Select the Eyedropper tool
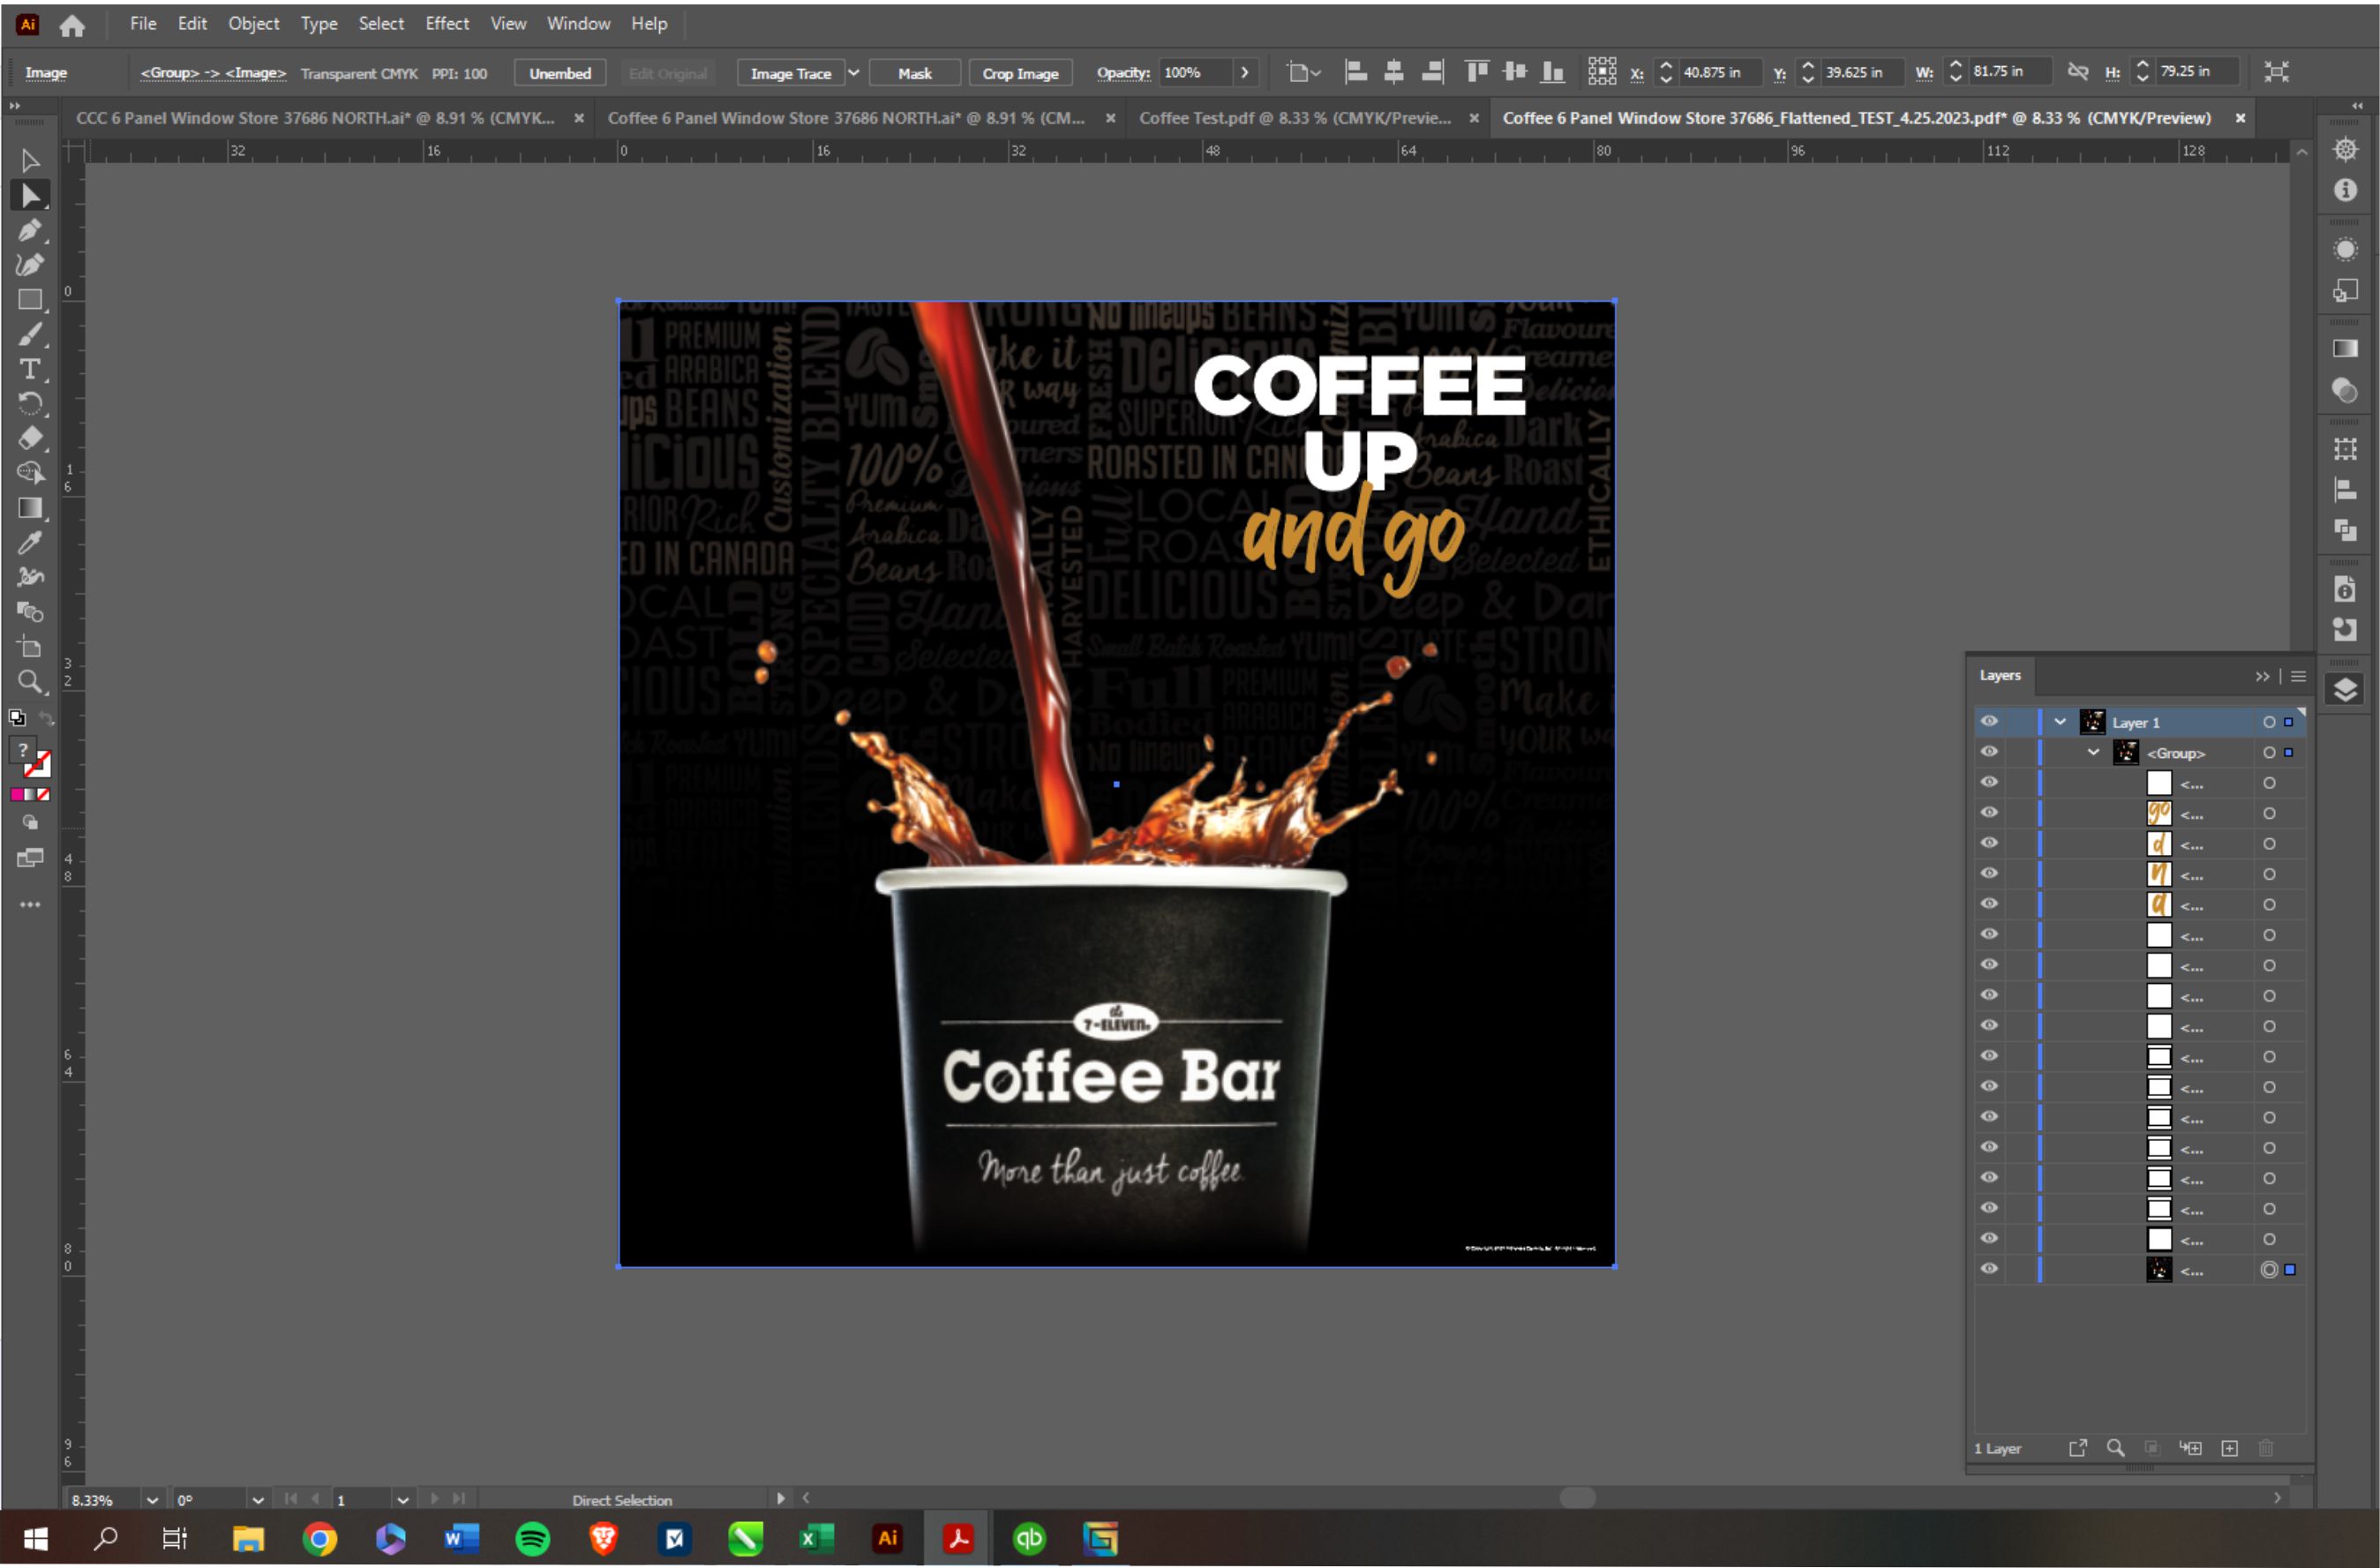The width and height of the screenshot is (2380, 1568). pyautogui.click(x=30, y=543)
